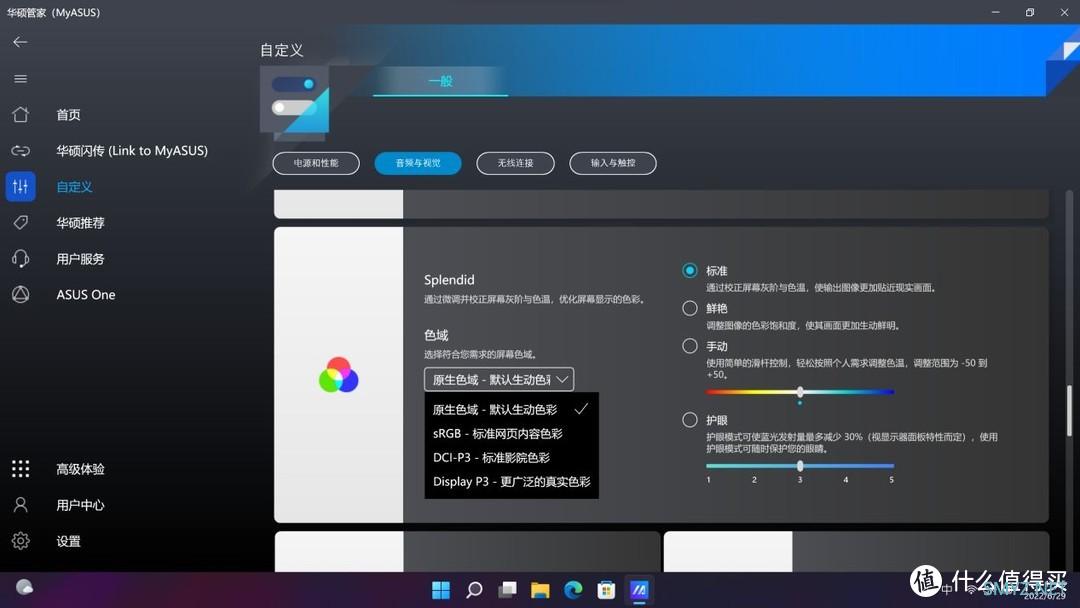The height and width of the screenshot is (608, 1080).
Task: Select the 手动 manual mode
Action: click(689, 346)
